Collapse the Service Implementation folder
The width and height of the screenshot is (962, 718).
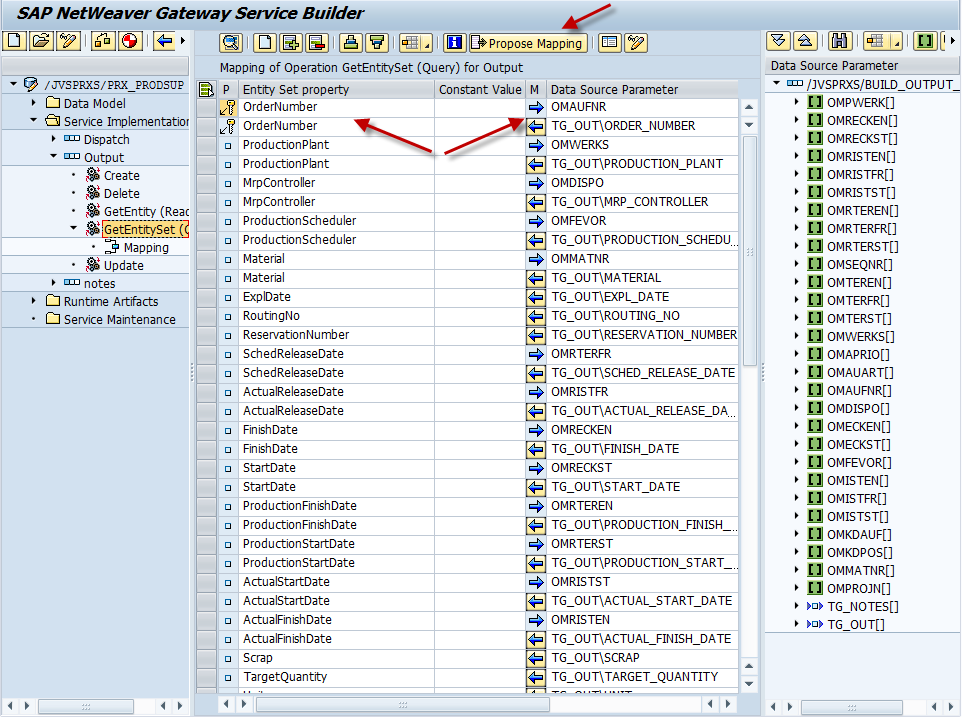pos(34,120)
